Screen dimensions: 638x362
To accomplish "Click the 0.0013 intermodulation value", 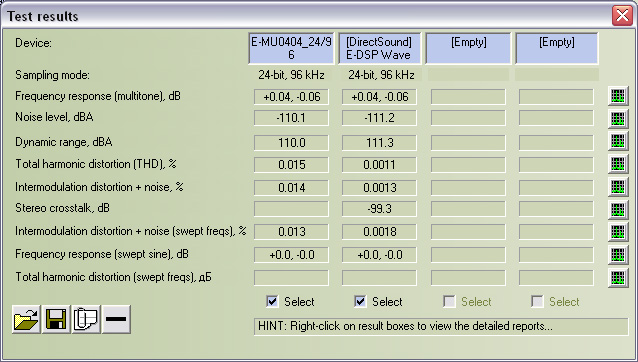I will pos(379,188).
